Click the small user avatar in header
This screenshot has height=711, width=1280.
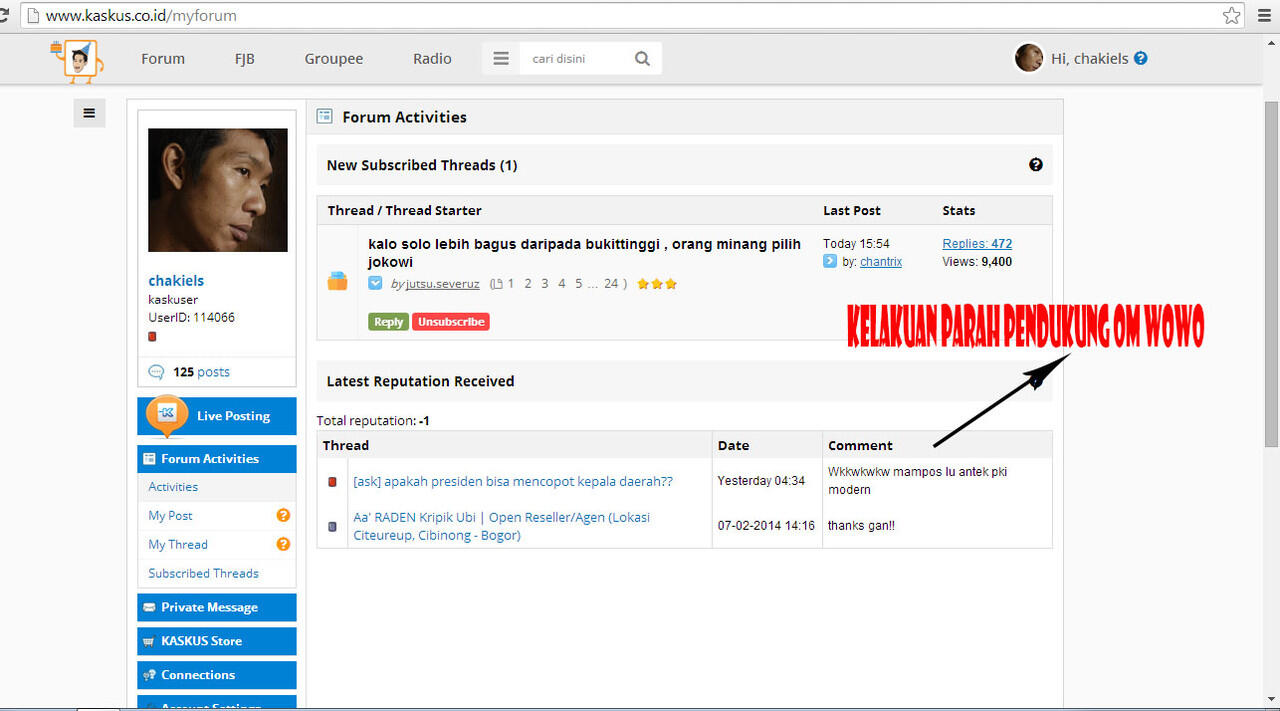tap(1029, 58)
